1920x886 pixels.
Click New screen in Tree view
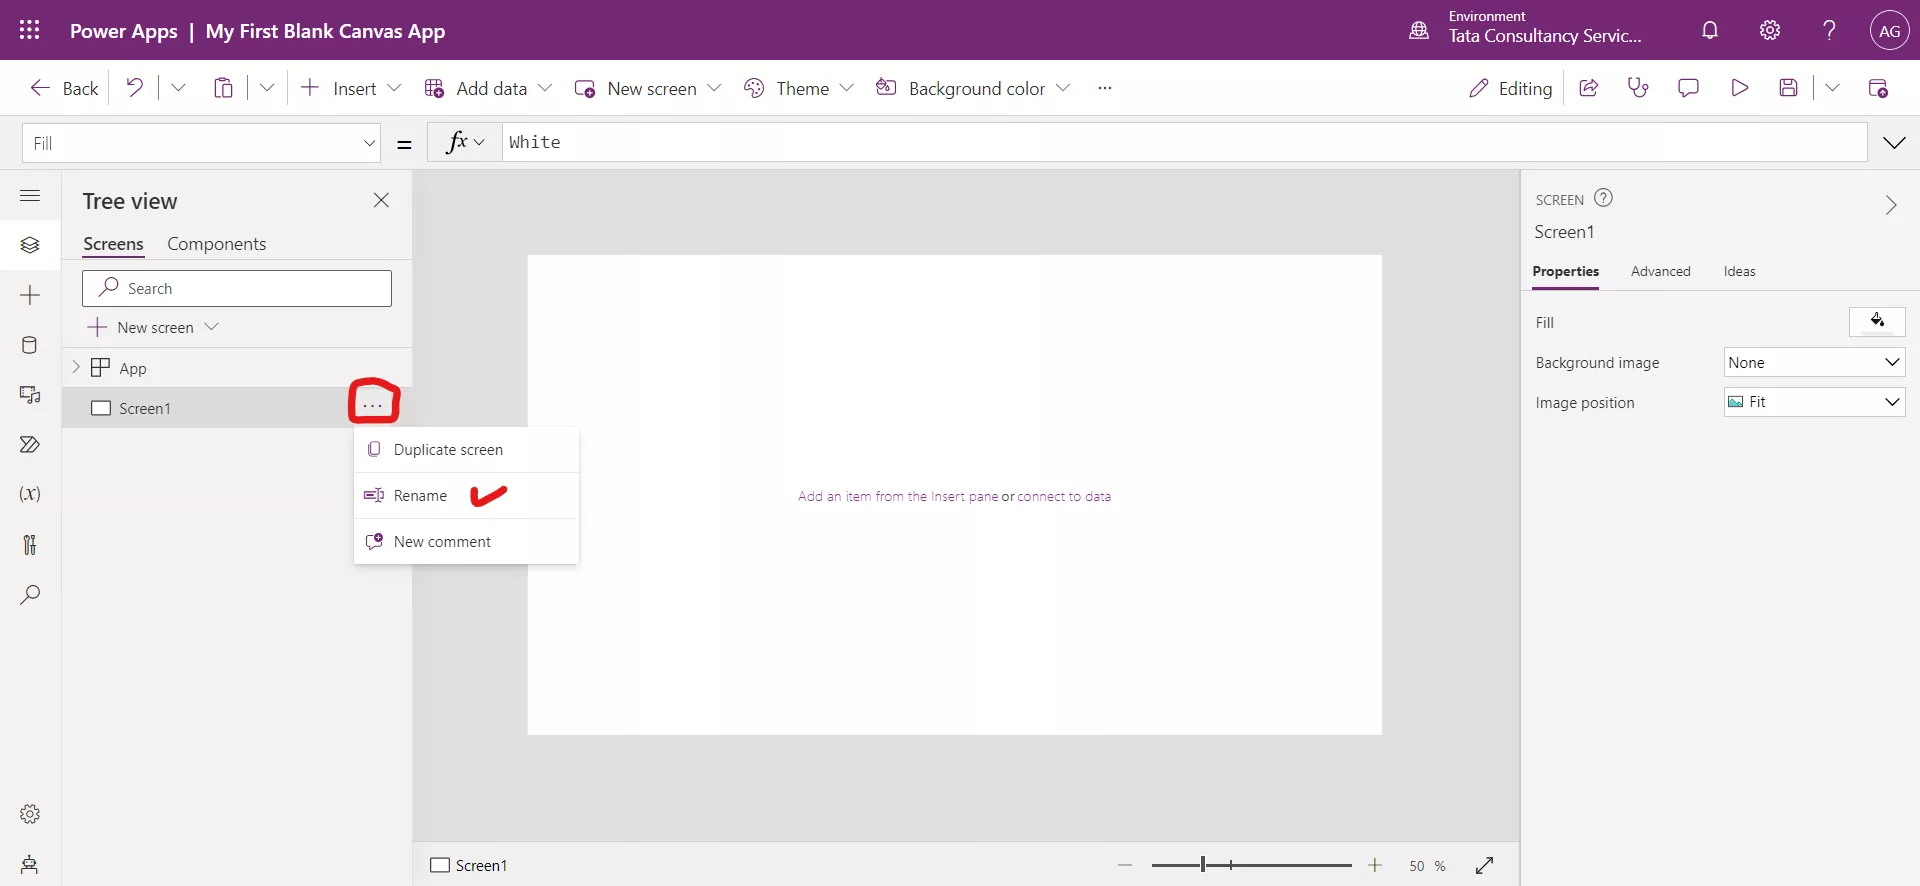coord(153,327)
